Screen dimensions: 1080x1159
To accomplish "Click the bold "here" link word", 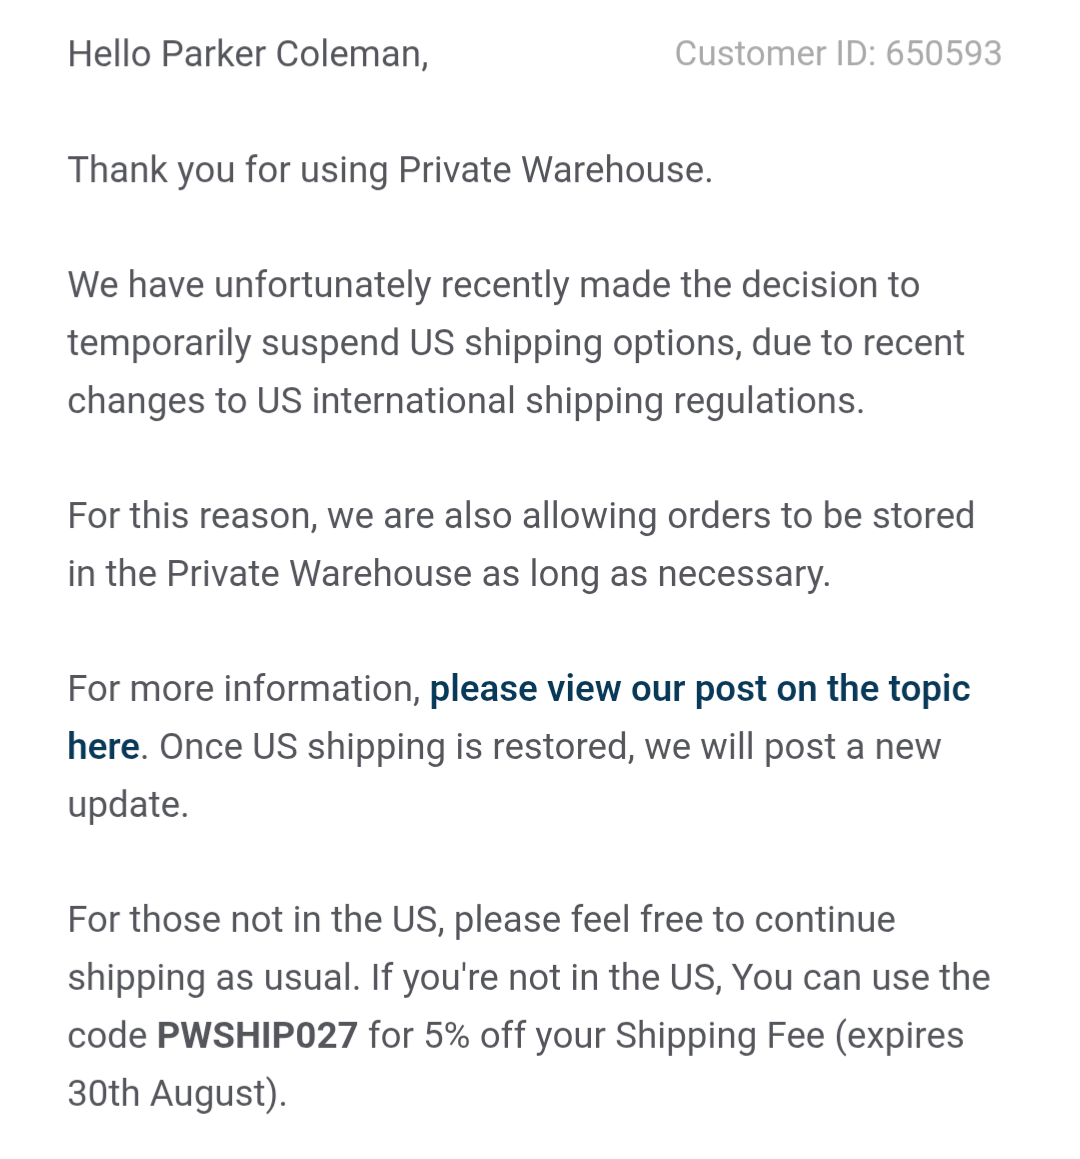I will coord(103,747).
